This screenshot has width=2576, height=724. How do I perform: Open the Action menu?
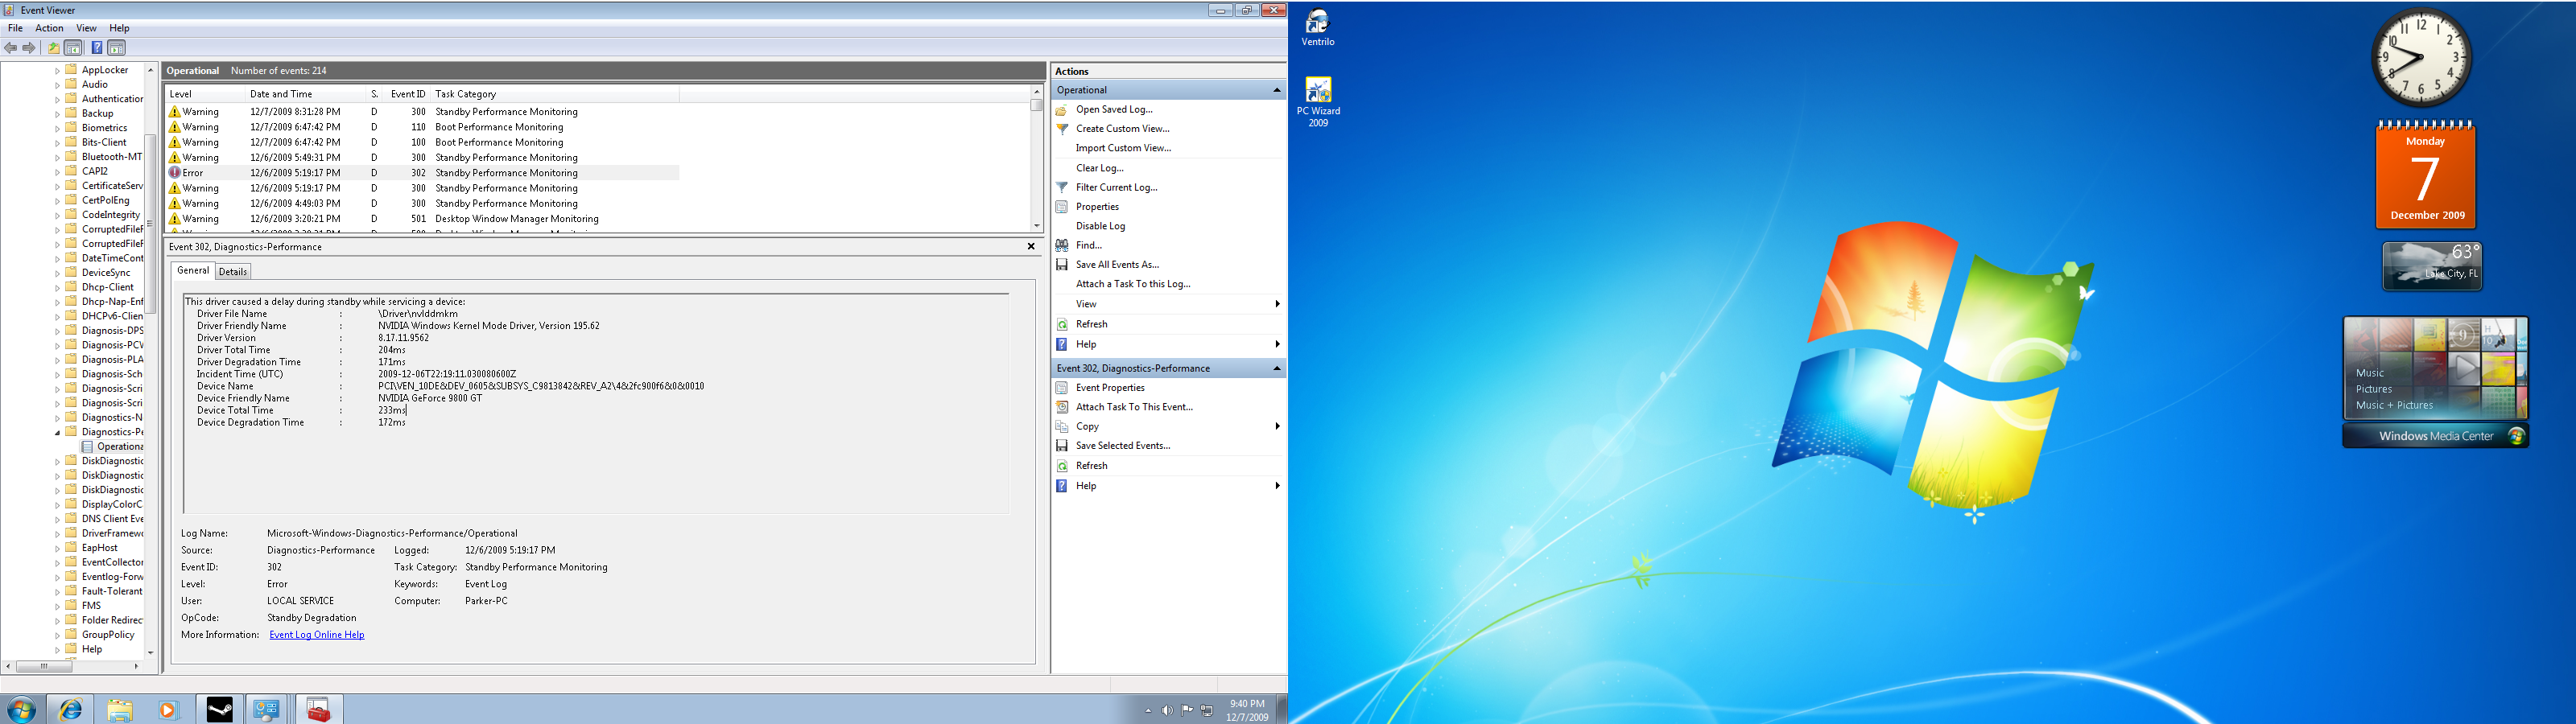49,28
